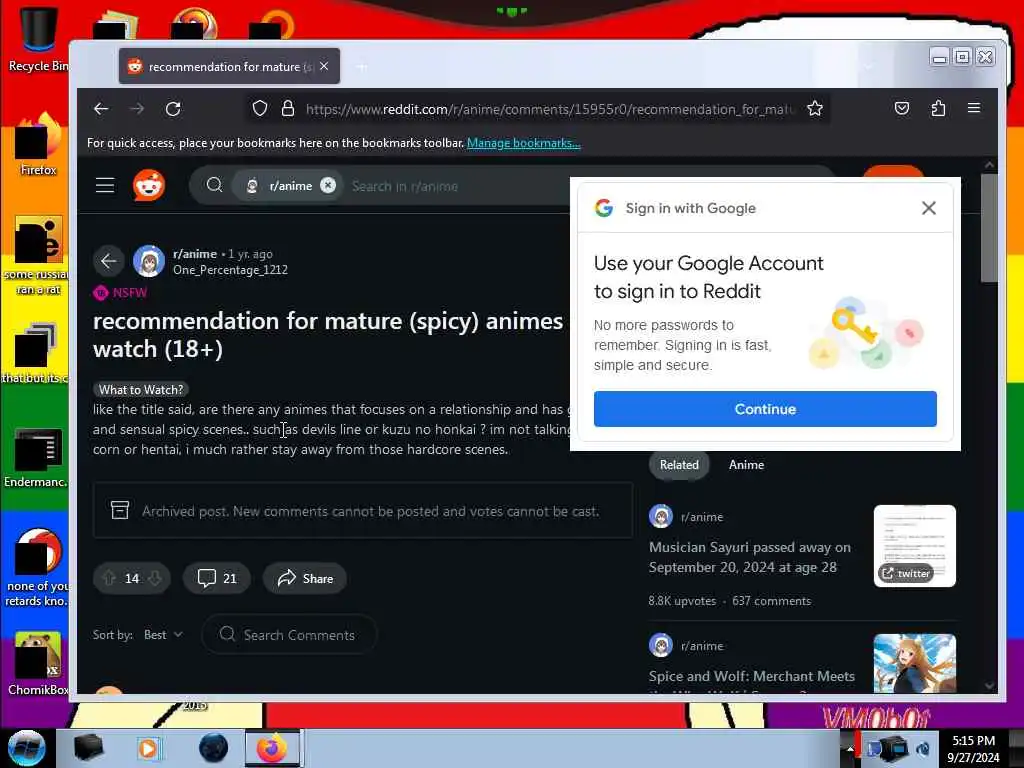
Task: Go forward with the browser forward arrow
Action: click(x=137, y=109)
